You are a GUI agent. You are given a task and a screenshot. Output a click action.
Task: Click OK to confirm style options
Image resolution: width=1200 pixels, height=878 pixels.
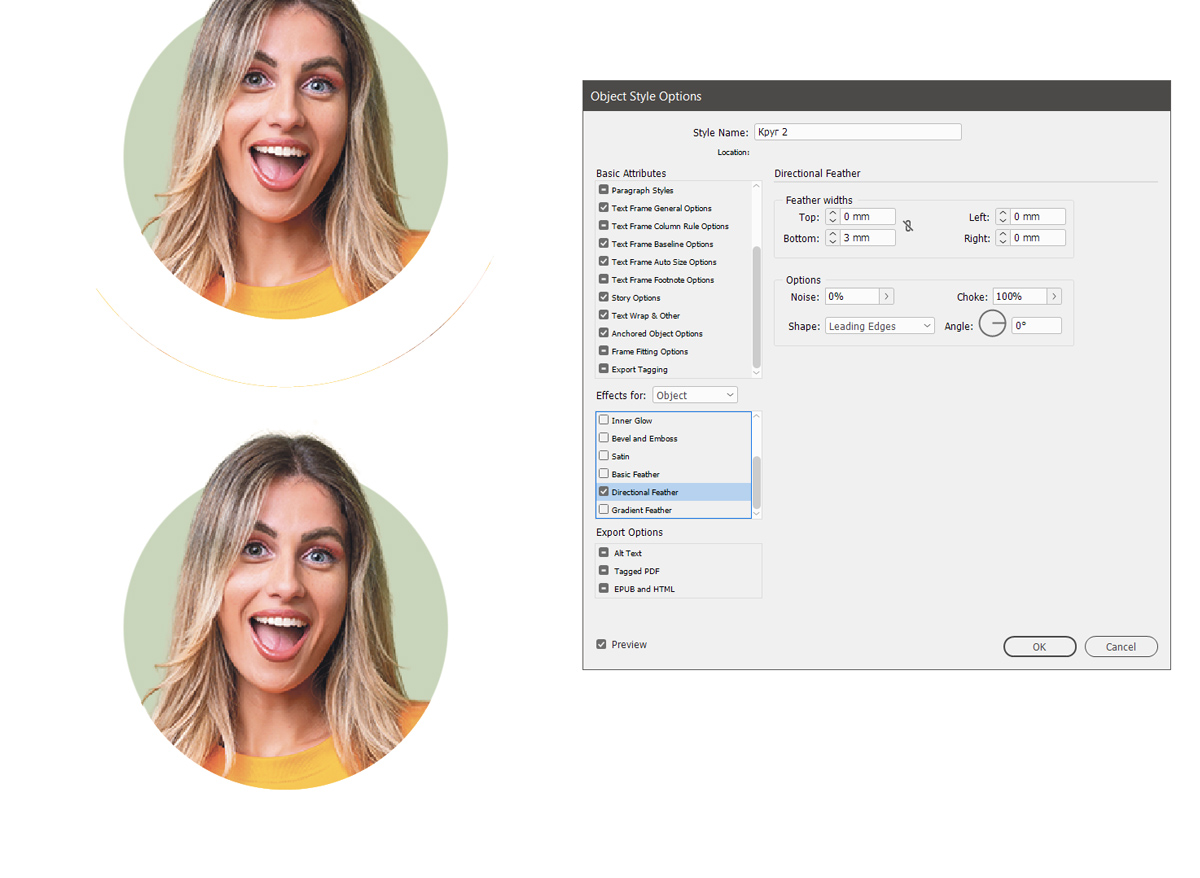pos(1040,647)
